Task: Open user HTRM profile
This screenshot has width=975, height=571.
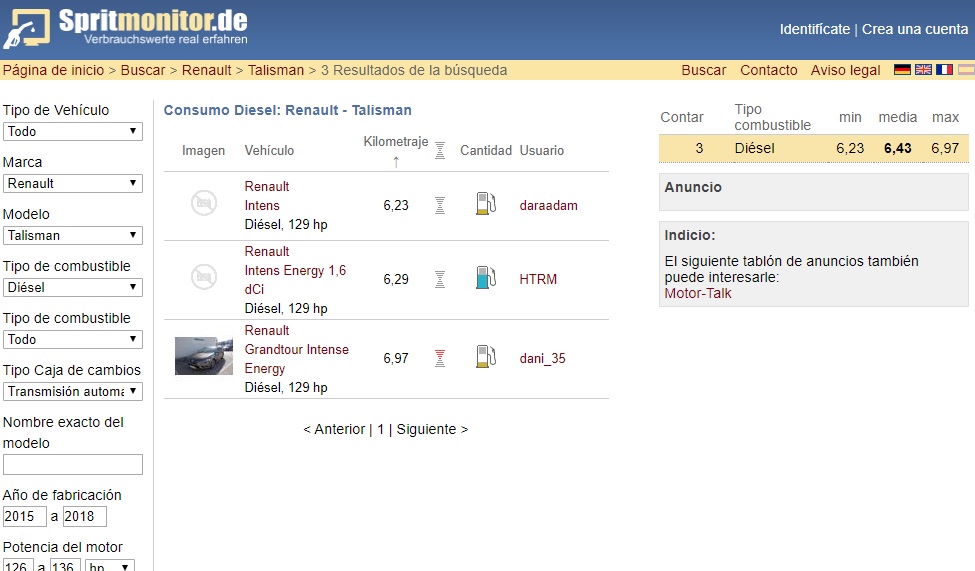Action: point(538,279)
